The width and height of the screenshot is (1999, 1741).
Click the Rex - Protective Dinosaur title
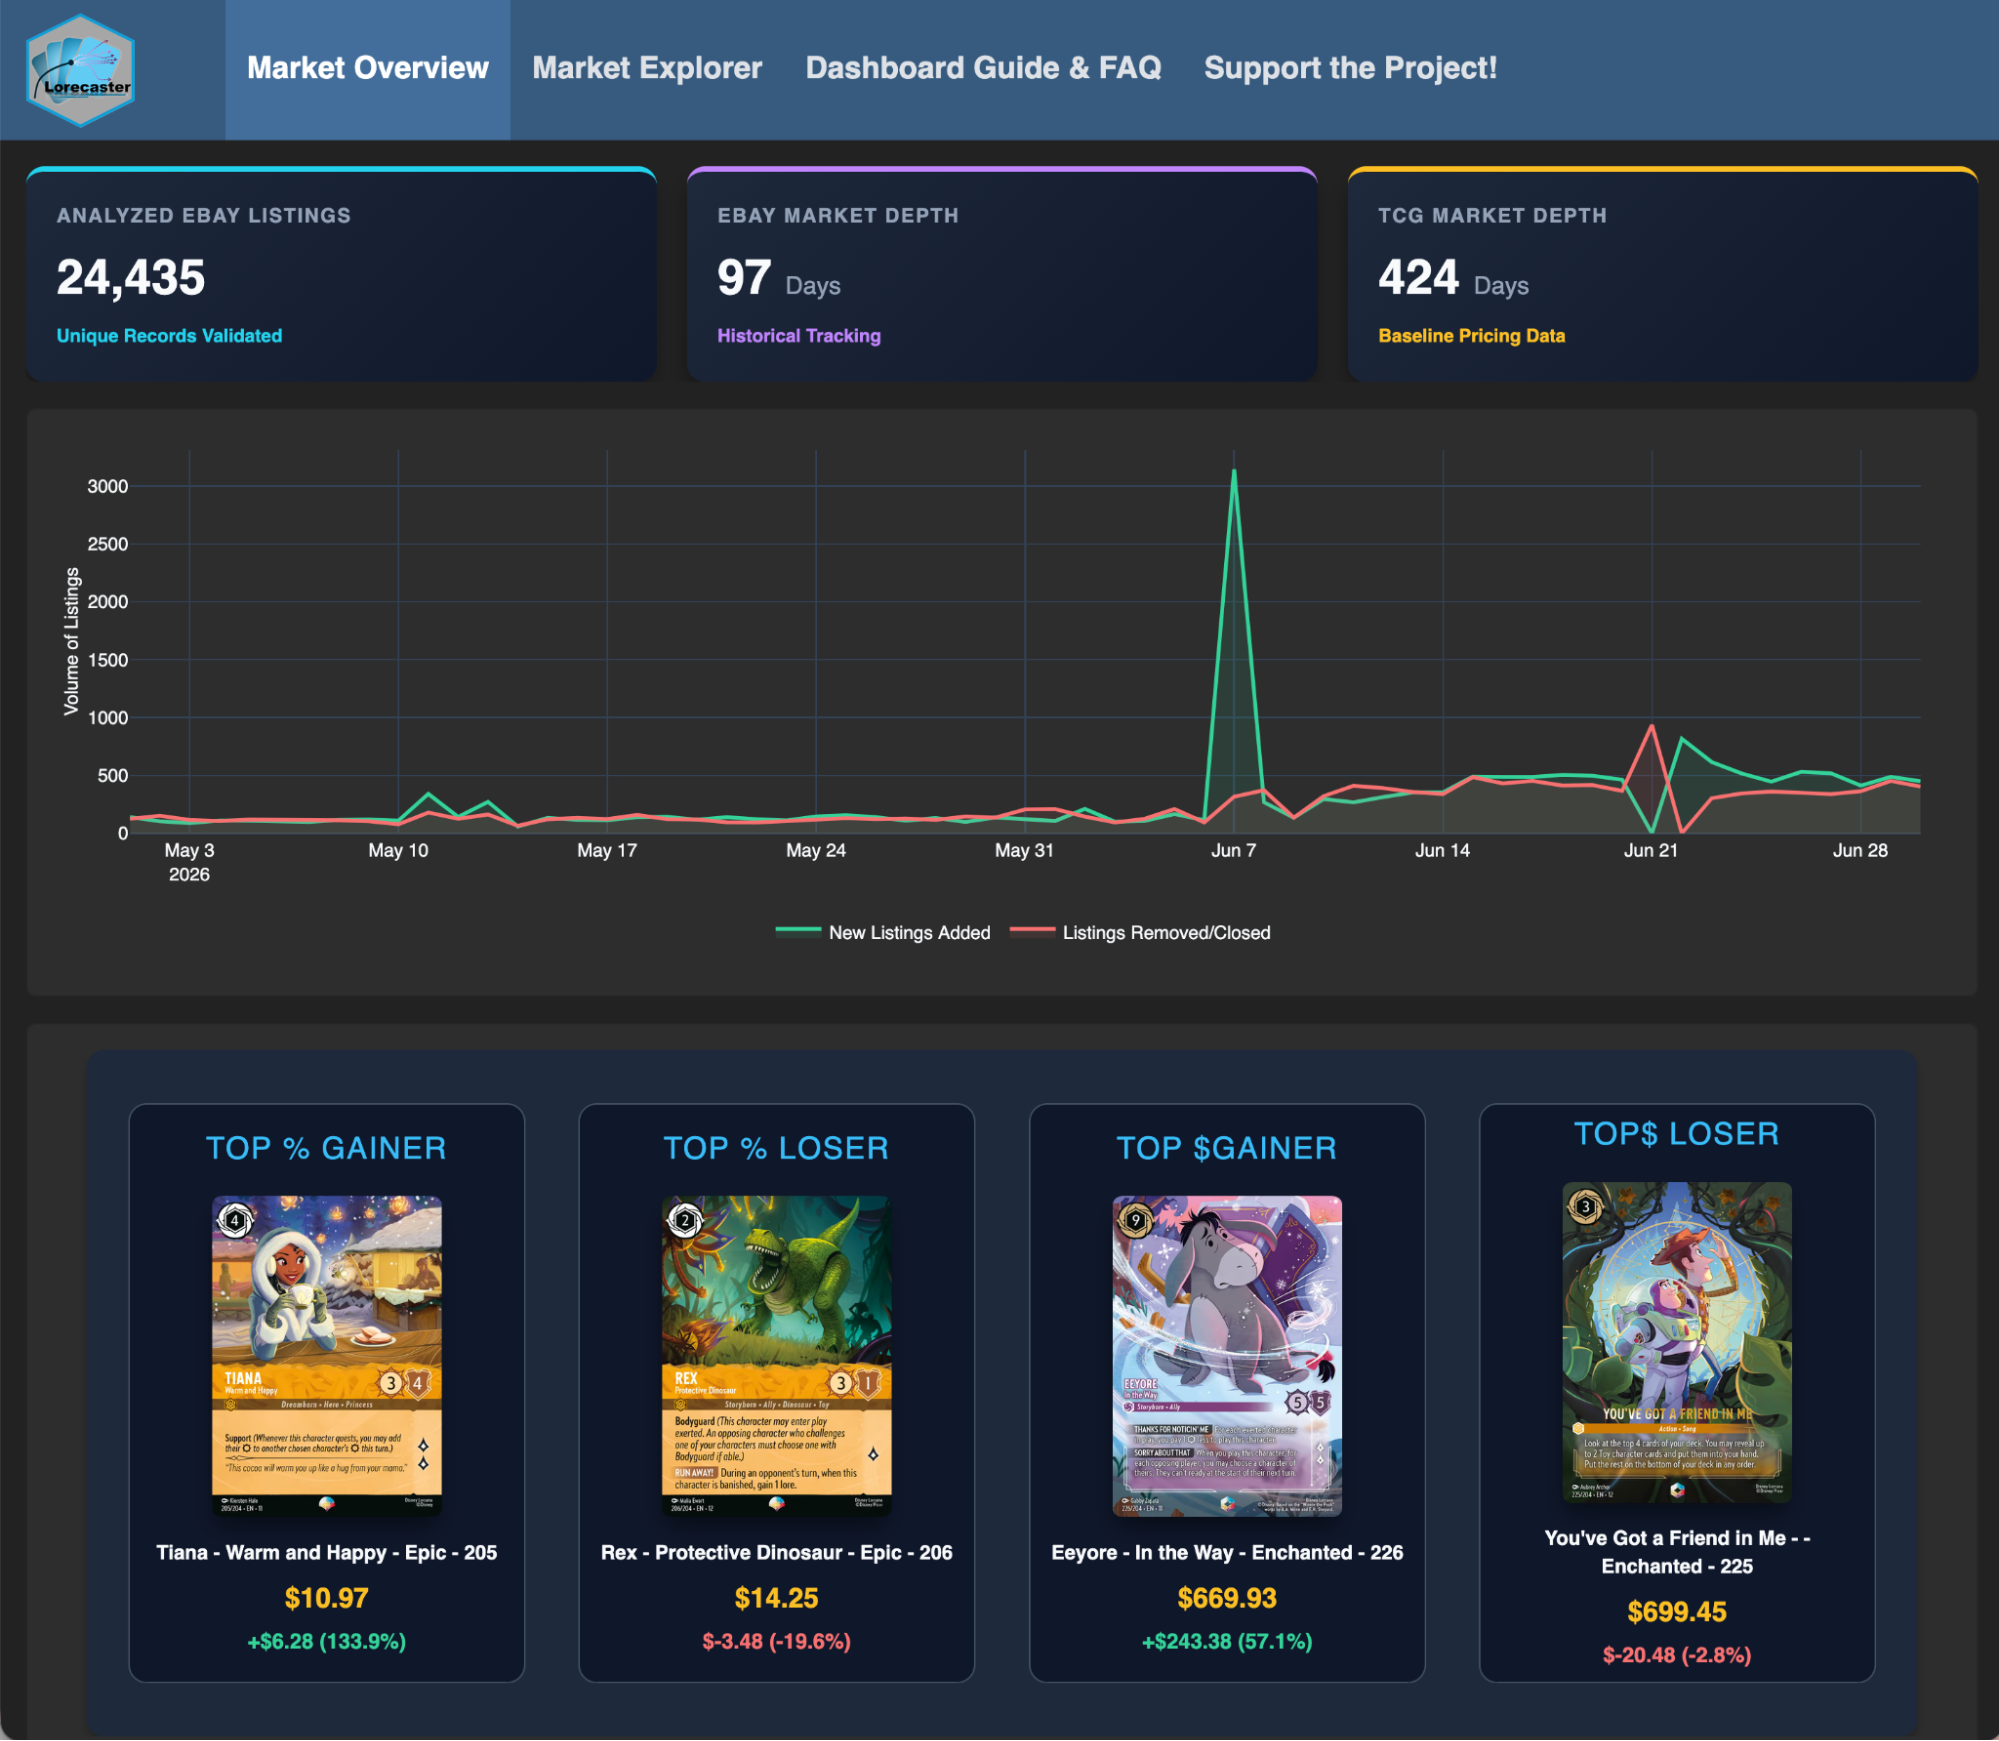pyautogui.click(x=777, y=1553)
